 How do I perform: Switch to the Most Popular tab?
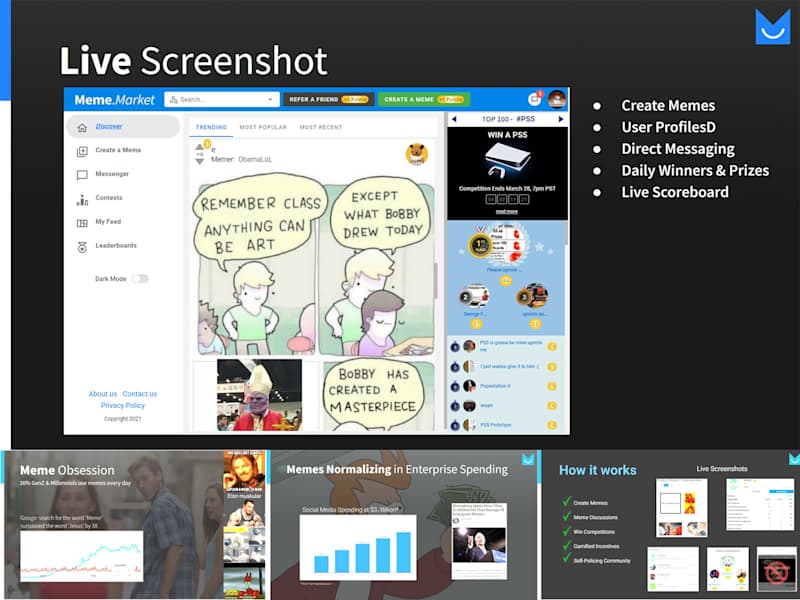click(x=263, y=127)
